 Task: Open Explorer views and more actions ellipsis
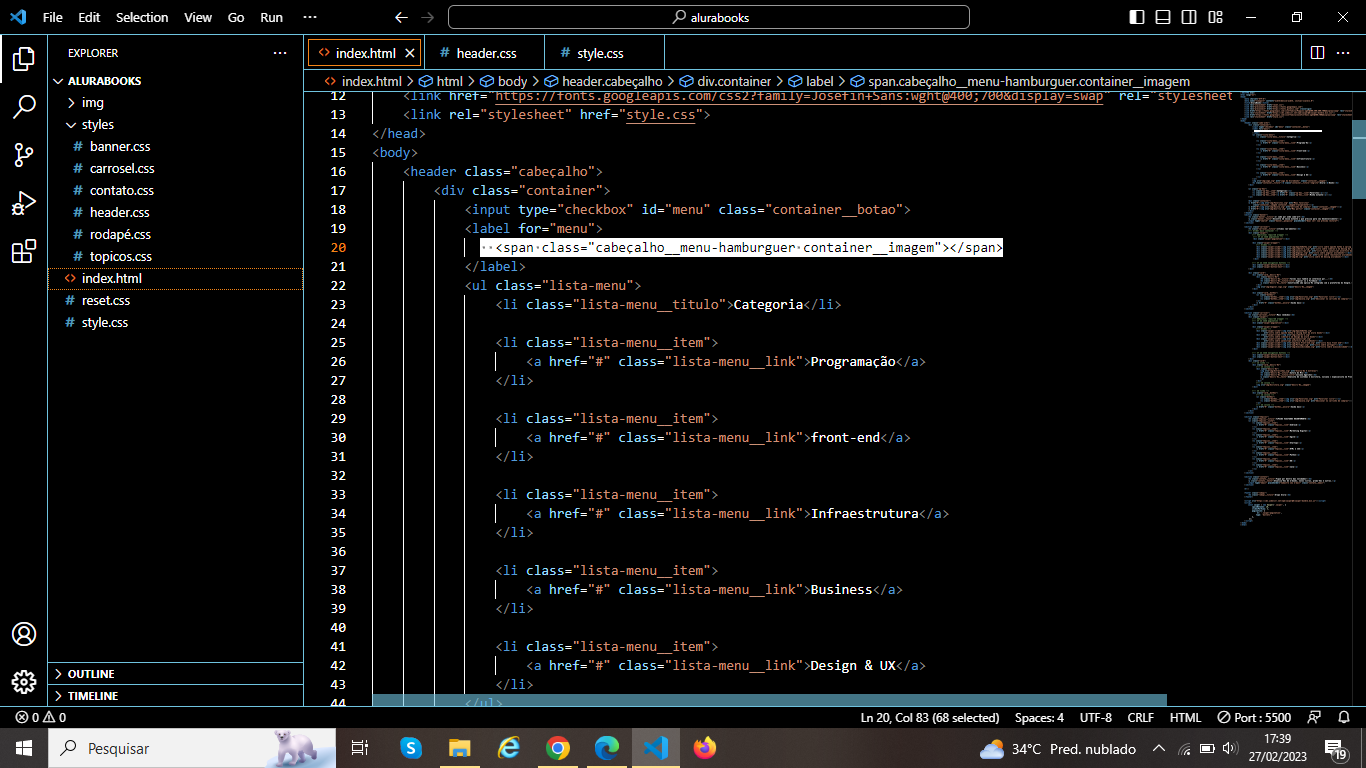click(280, 53)
